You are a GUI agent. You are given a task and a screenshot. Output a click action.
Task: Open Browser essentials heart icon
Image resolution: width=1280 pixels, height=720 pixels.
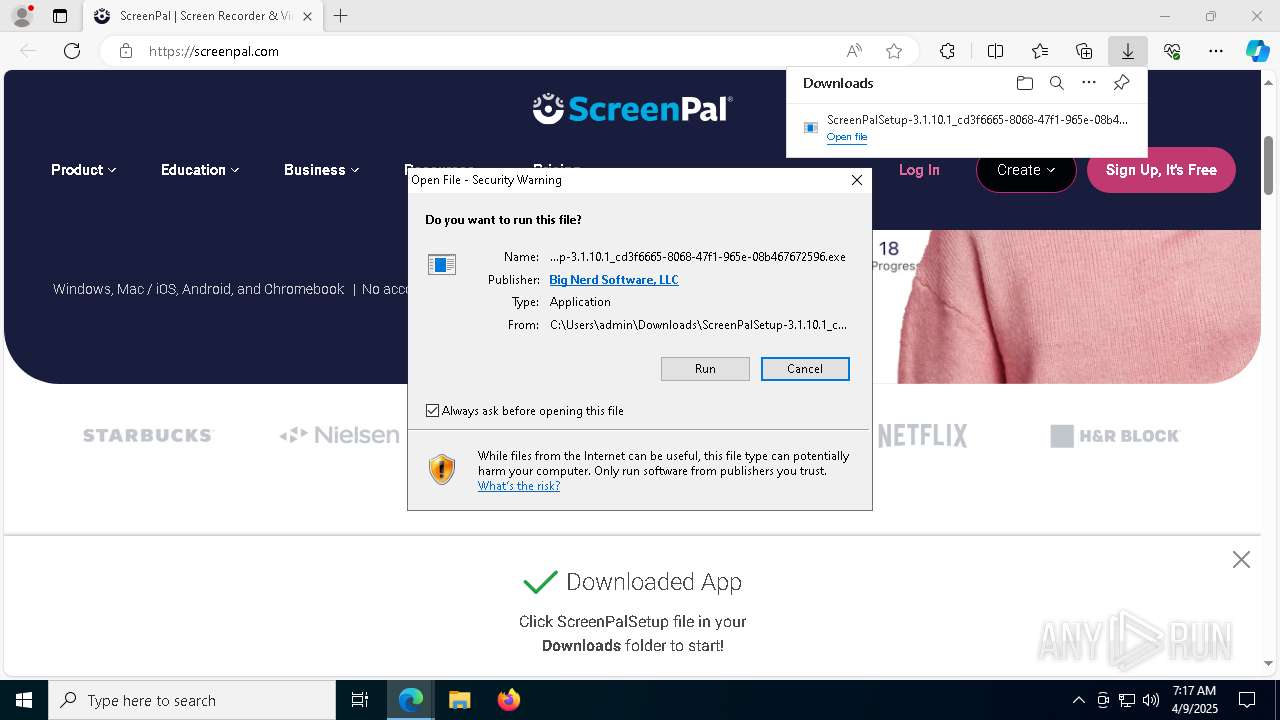(x=1172, y=51)
